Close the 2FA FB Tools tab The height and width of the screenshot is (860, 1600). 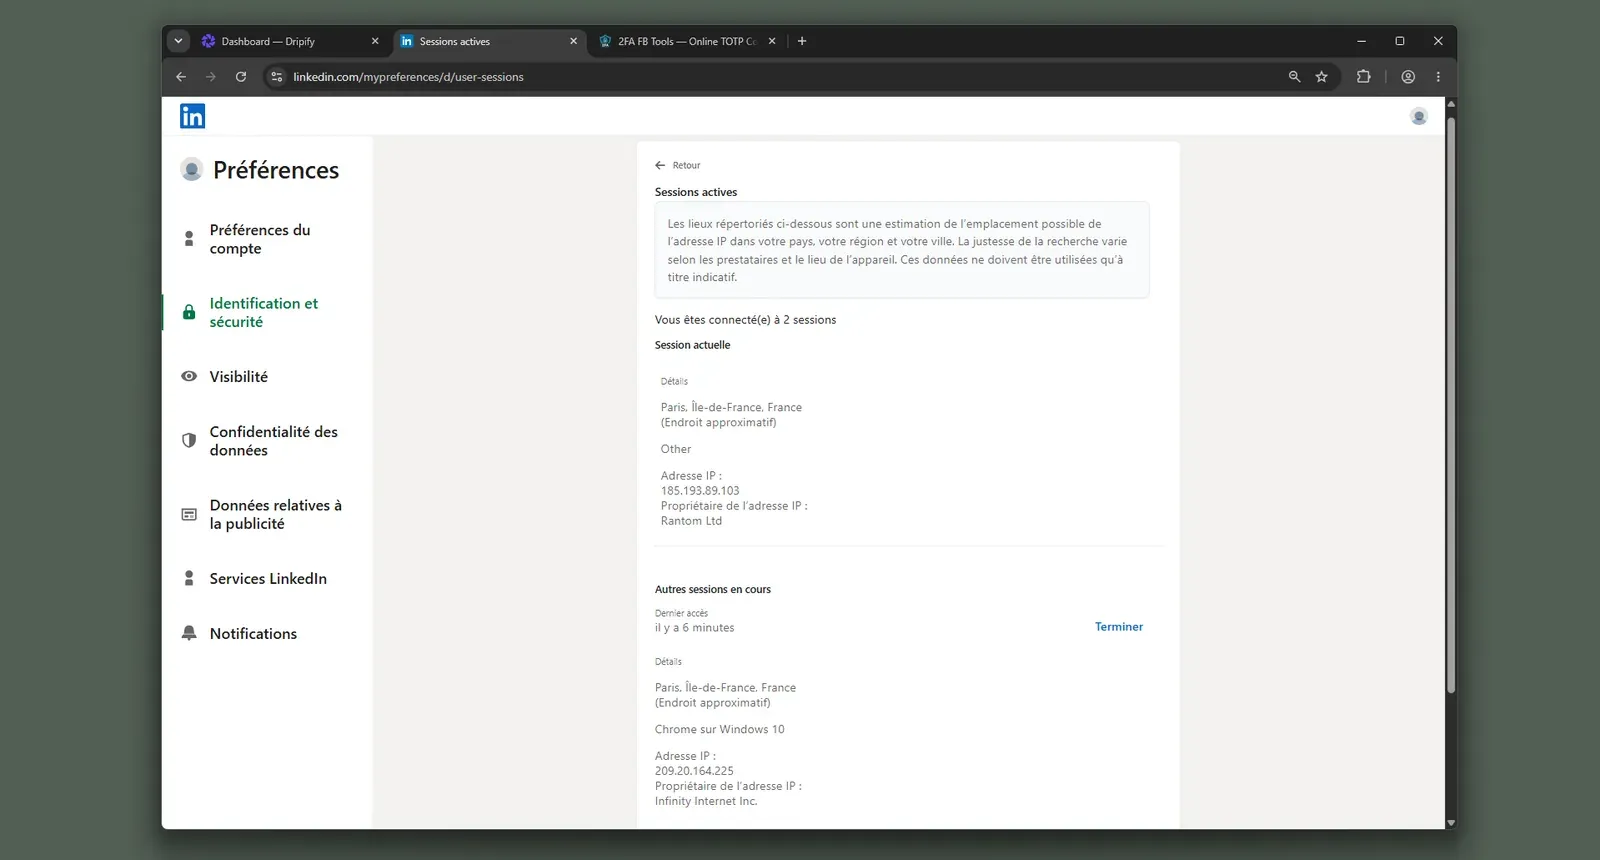(x=771, y=41)
